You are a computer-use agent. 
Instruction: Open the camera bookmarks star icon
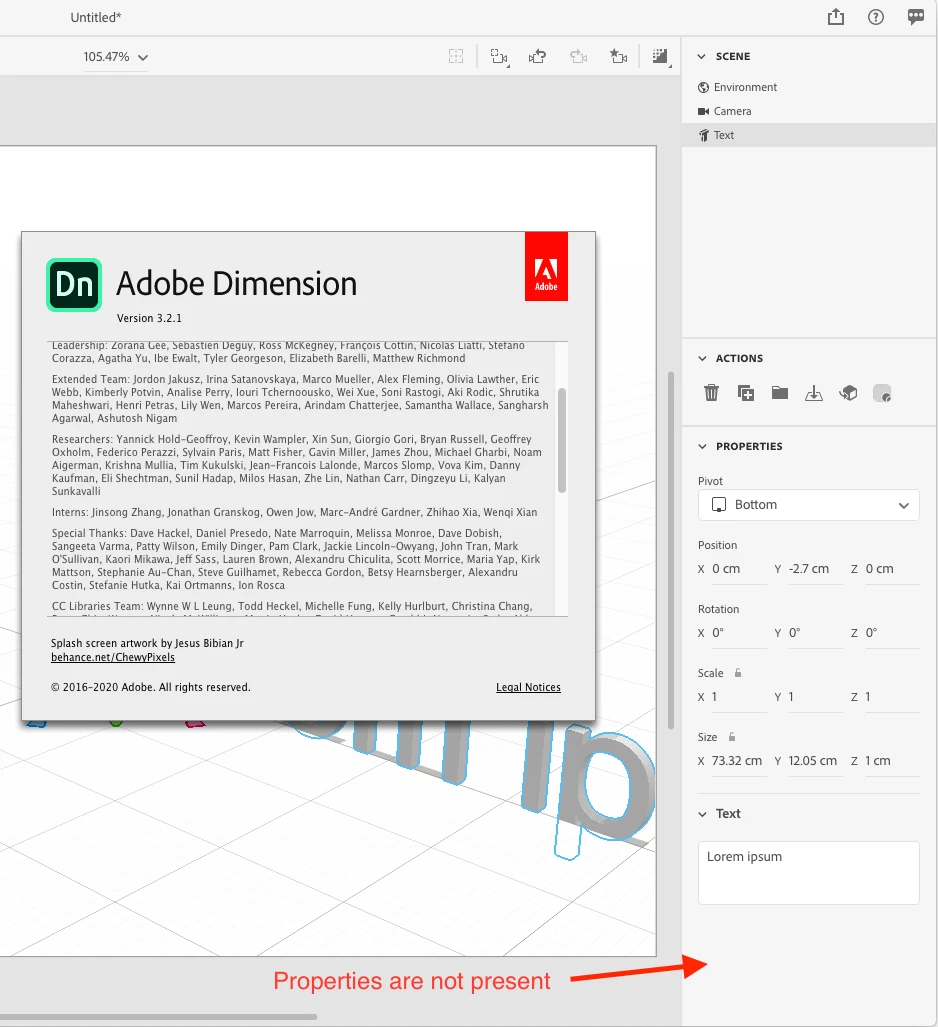[x=618, y=57]
